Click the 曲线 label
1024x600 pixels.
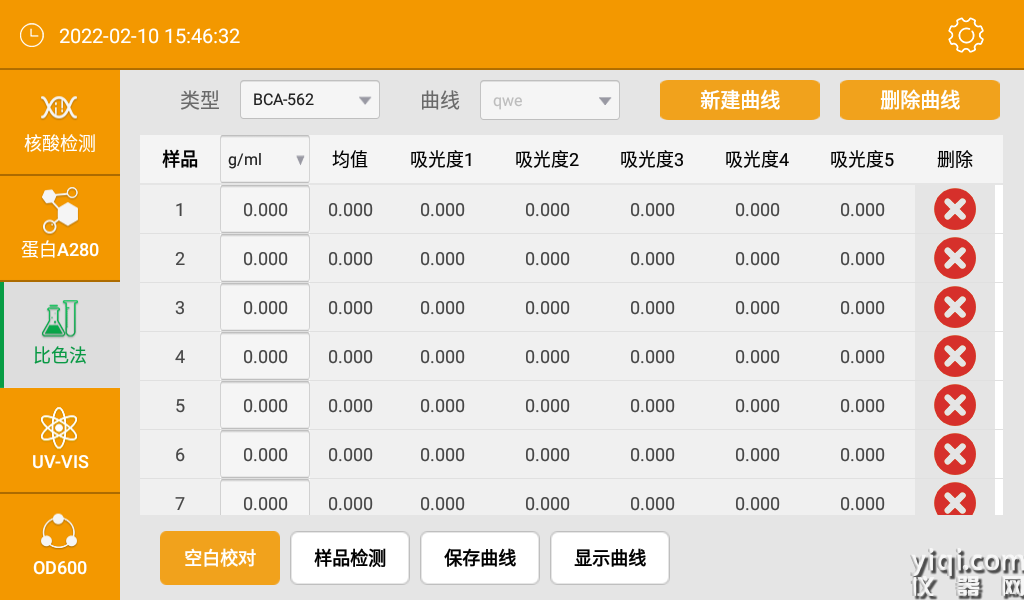(440, 101)
